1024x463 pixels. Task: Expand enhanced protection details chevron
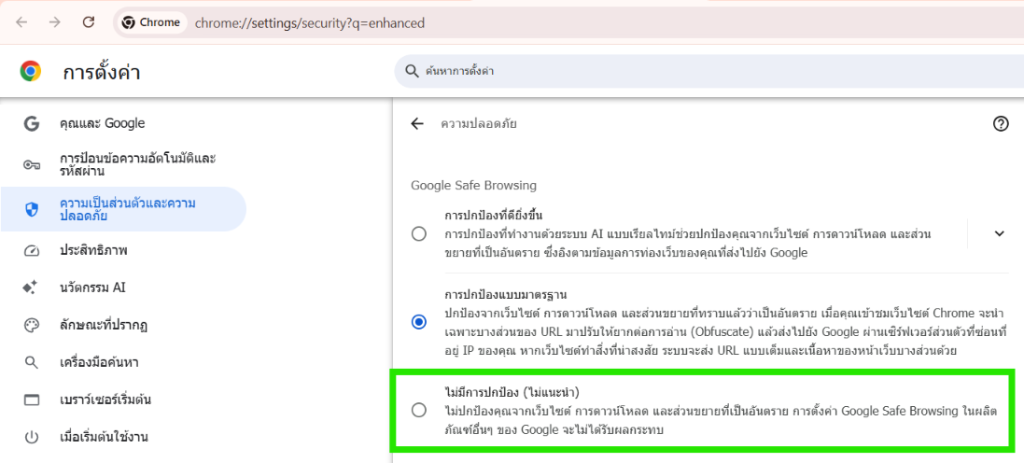[999, 233]
